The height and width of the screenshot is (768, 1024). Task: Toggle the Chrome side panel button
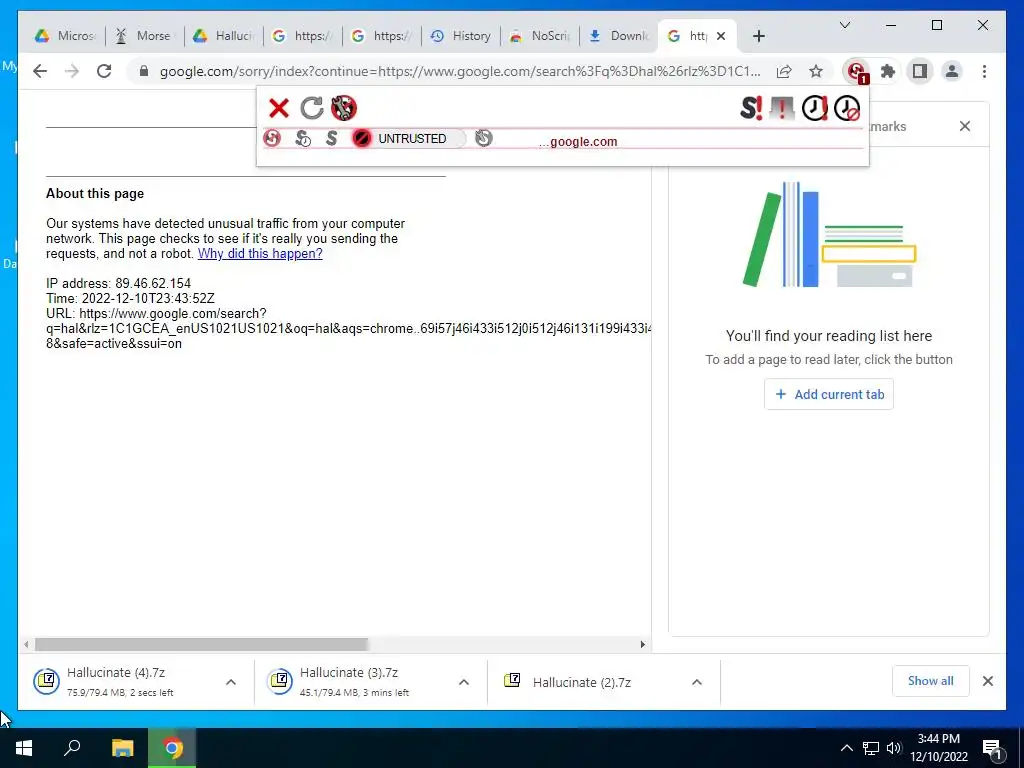point(920,71)
